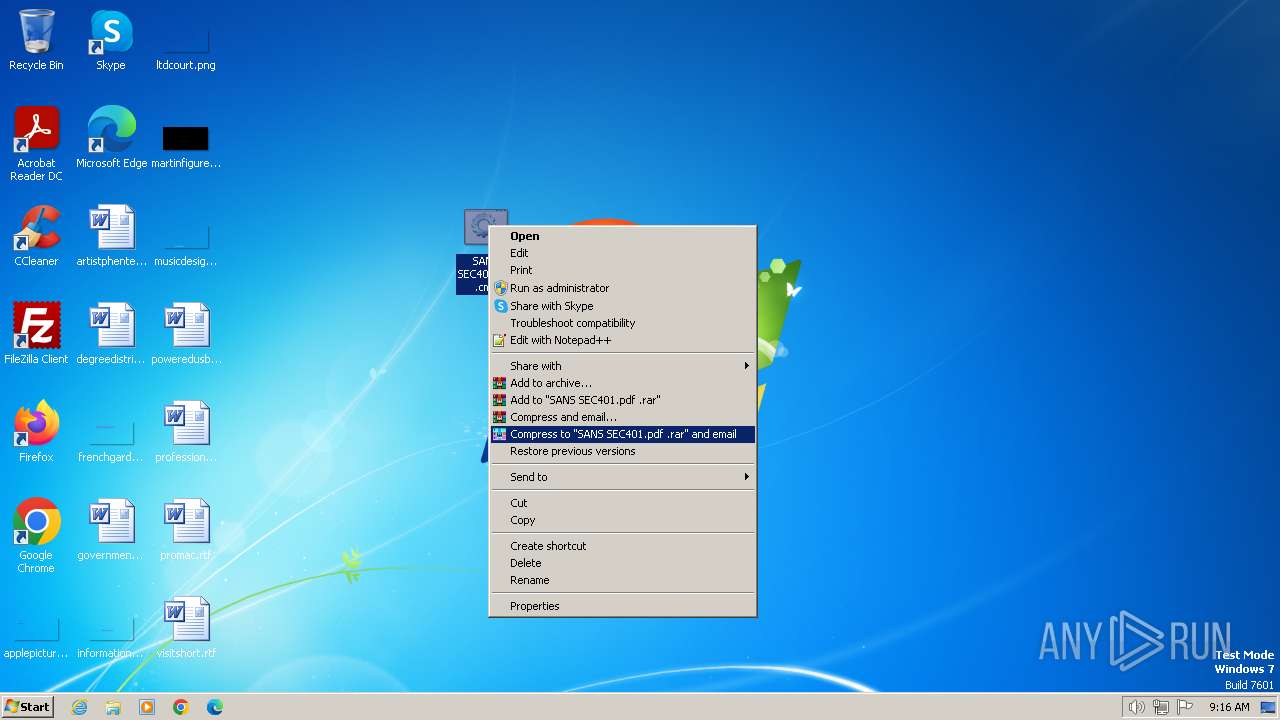1280x720 pixels.
Task: Open the Recycle Bin desktop icon
Action: point(36,40)
